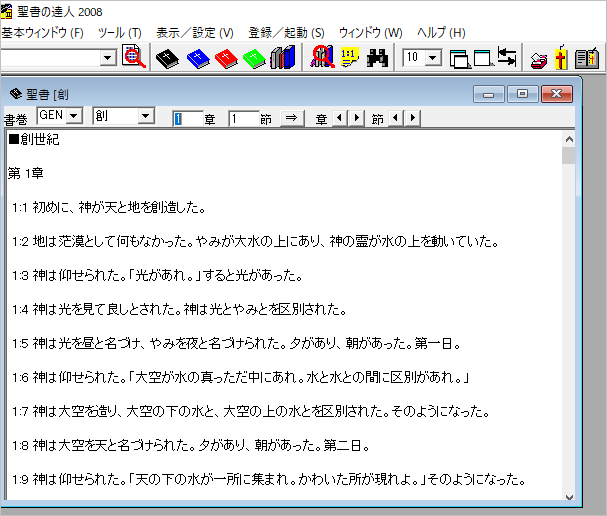Click verse 1:6 大空が水の text
Screen dimensions: 607x516
click(241, 377)
